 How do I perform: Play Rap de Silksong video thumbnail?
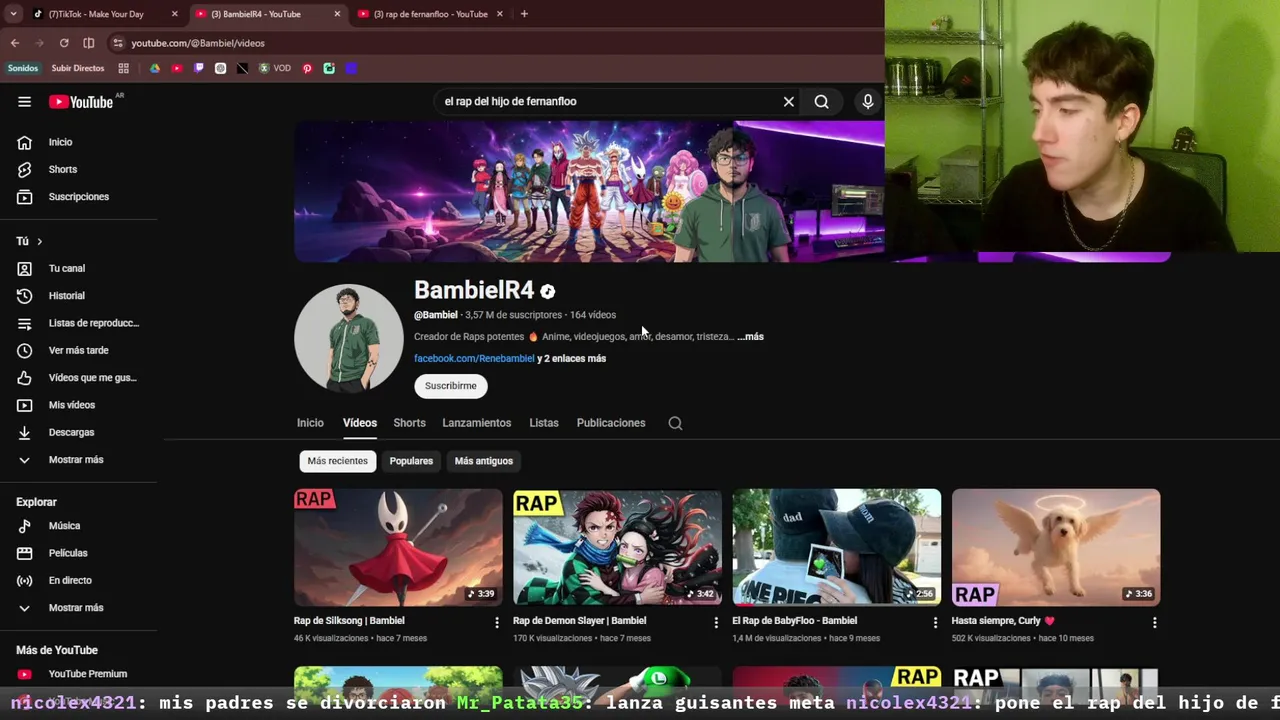[398, 547]
